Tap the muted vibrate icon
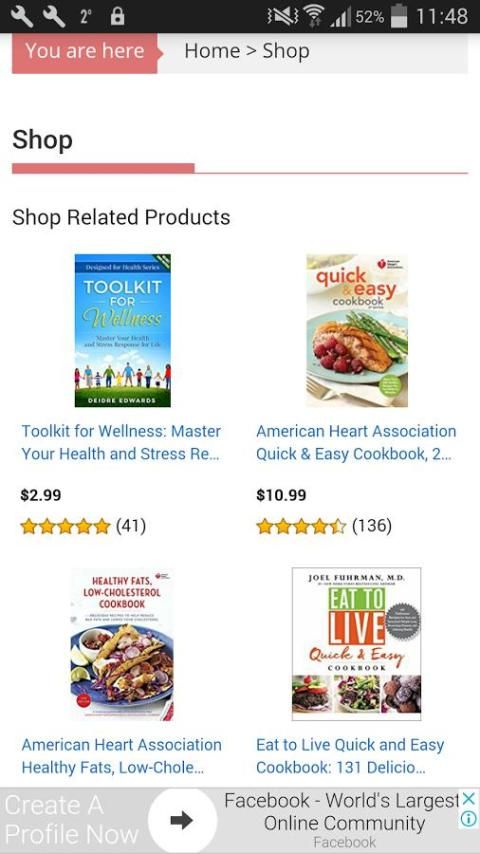The height and width of the screenshot is (854, 480). 283,16
